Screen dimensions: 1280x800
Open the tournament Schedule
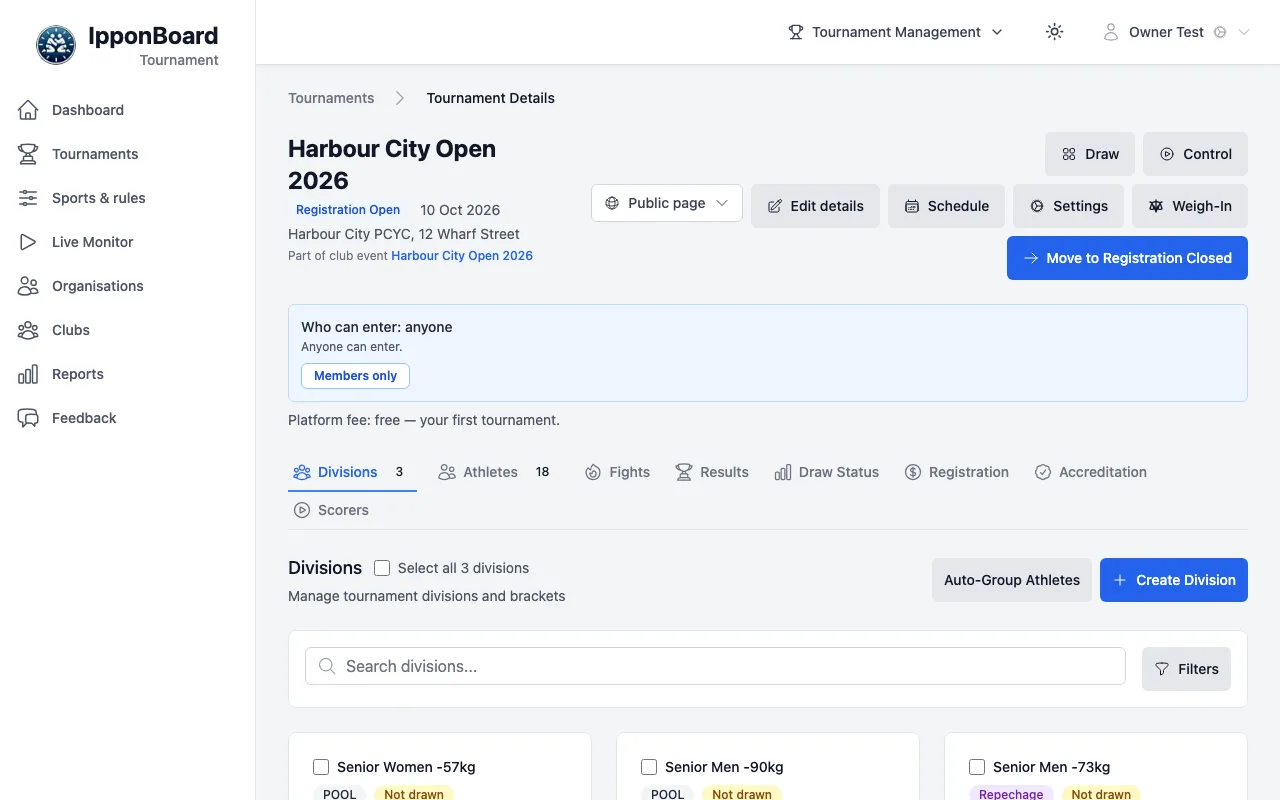(x=946, y=206)
